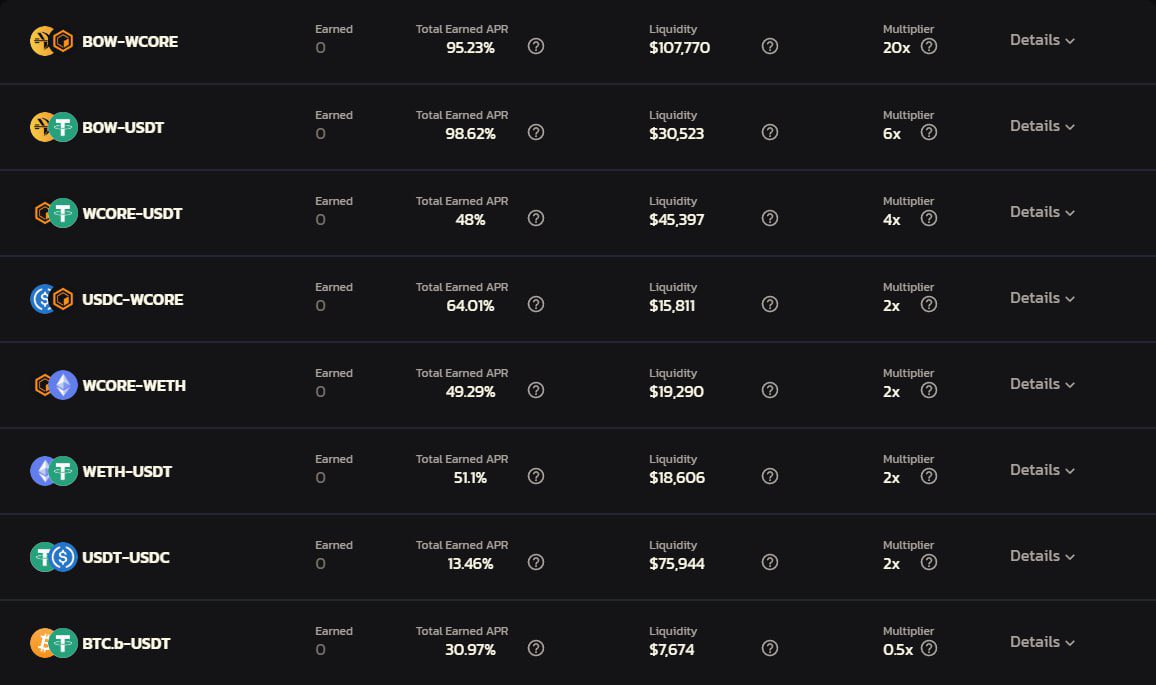Select the USDT-USDC farm name

(x=126, y=557)
